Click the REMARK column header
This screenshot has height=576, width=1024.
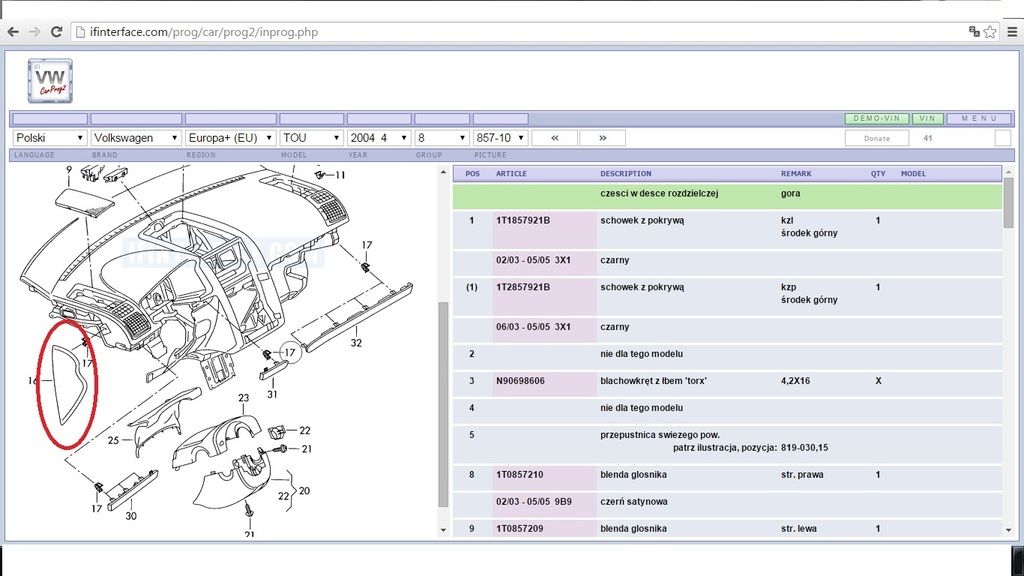tap(796, 174)
